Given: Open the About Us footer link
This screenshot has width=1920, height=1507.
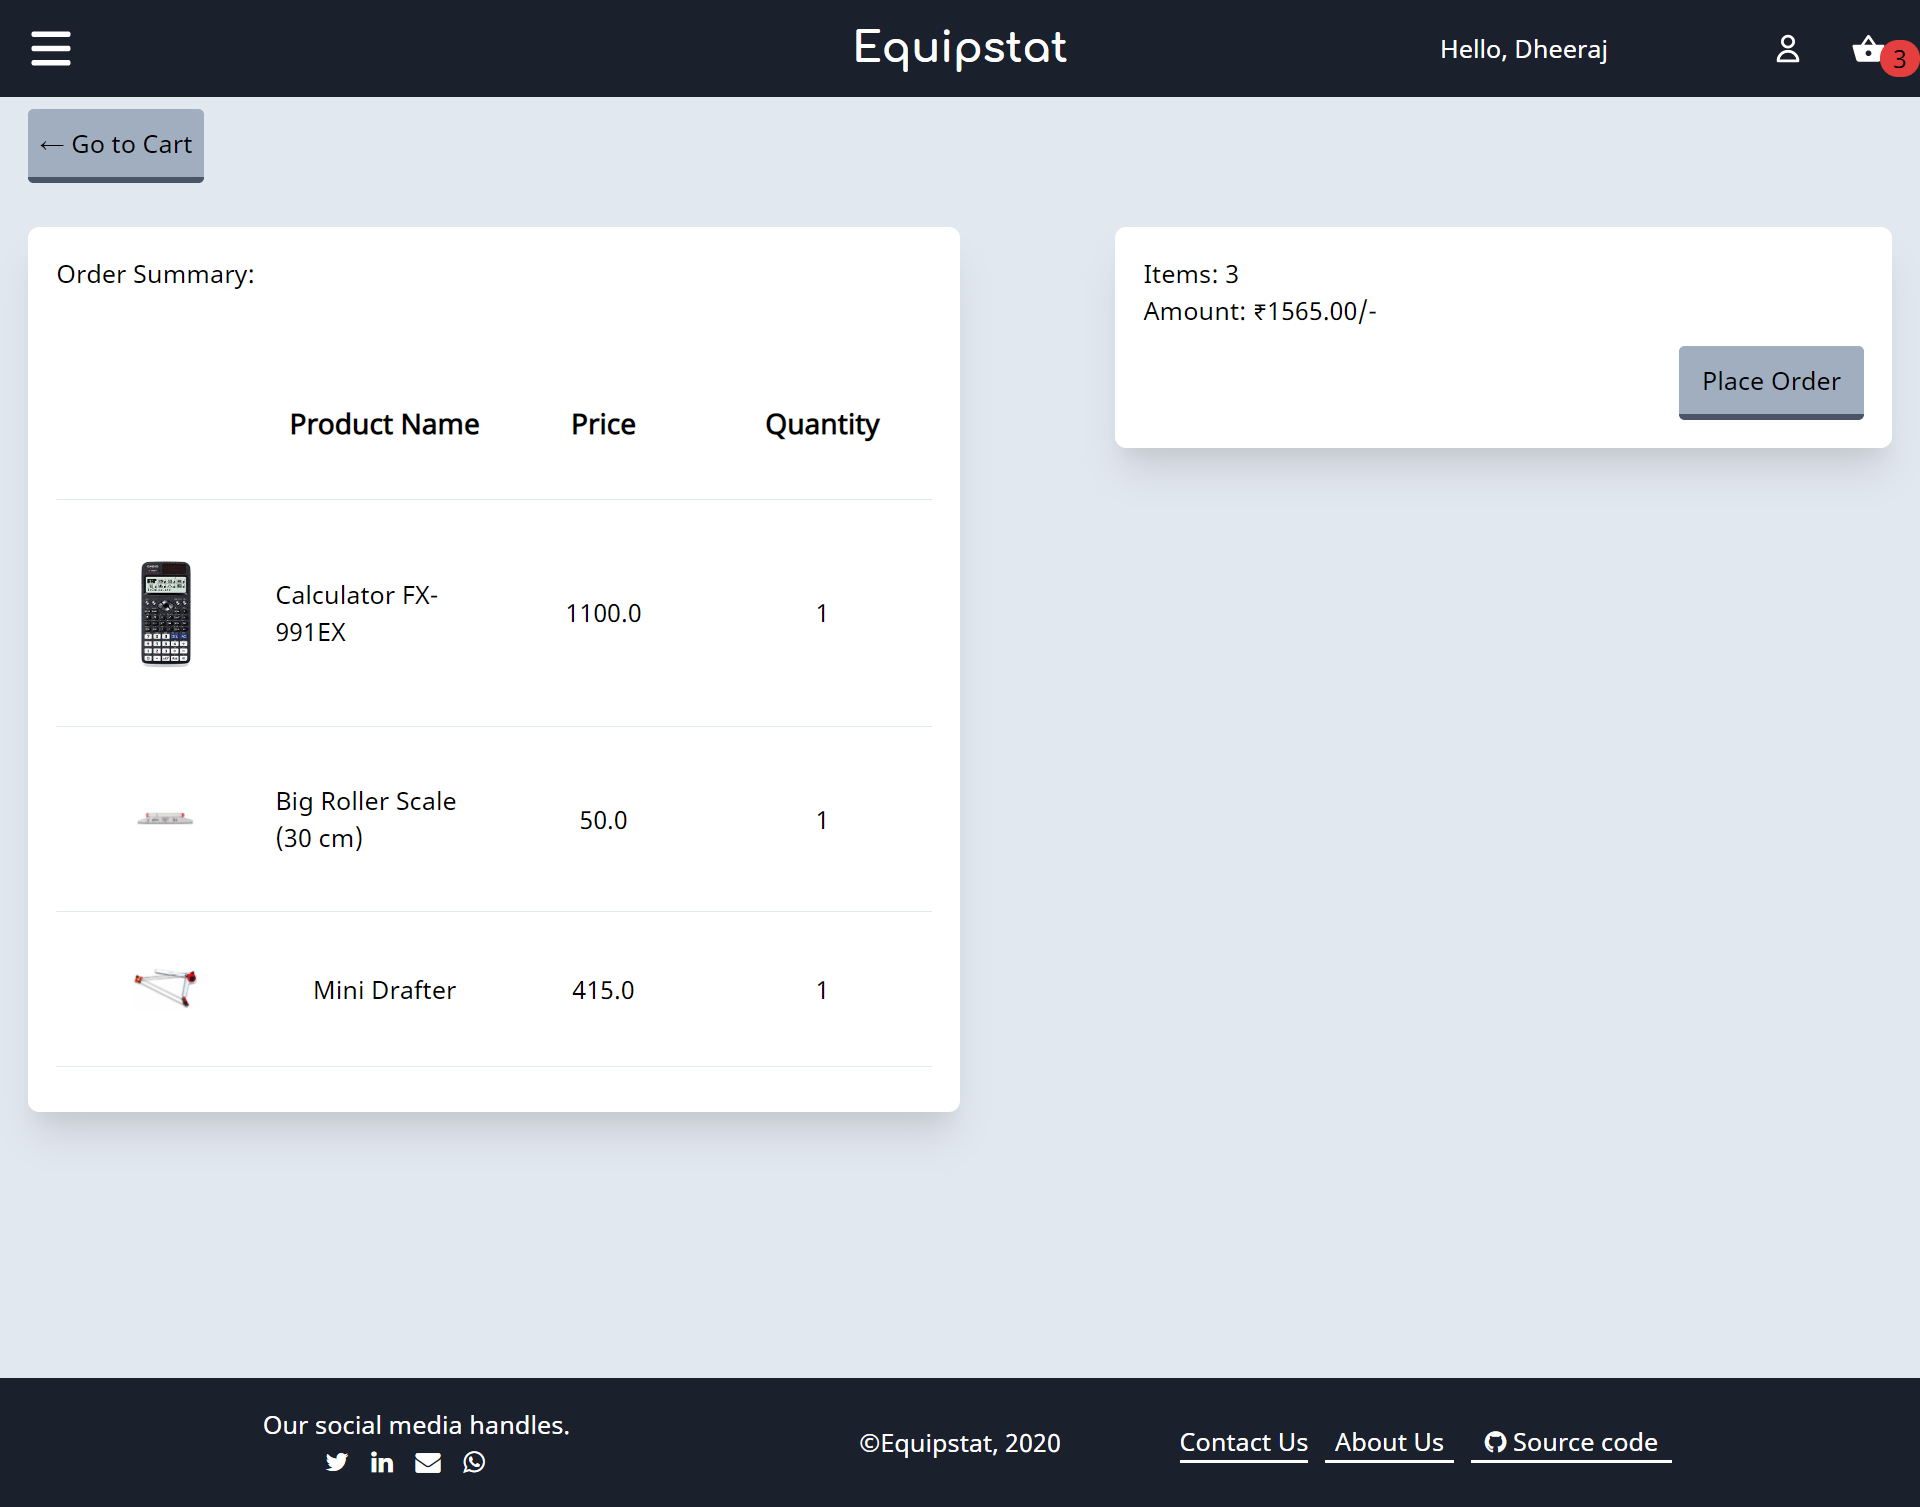Looking at the screenshot, I should tap(1389, 1442).
